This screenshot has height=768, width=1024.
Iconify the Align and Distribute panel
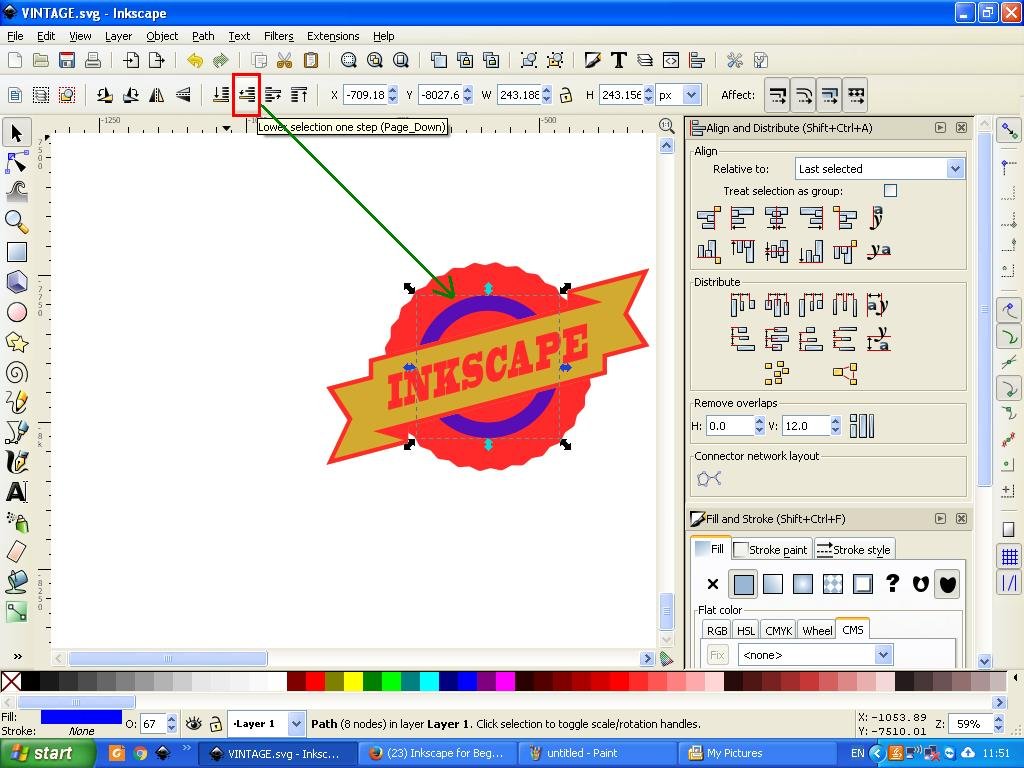940,128
